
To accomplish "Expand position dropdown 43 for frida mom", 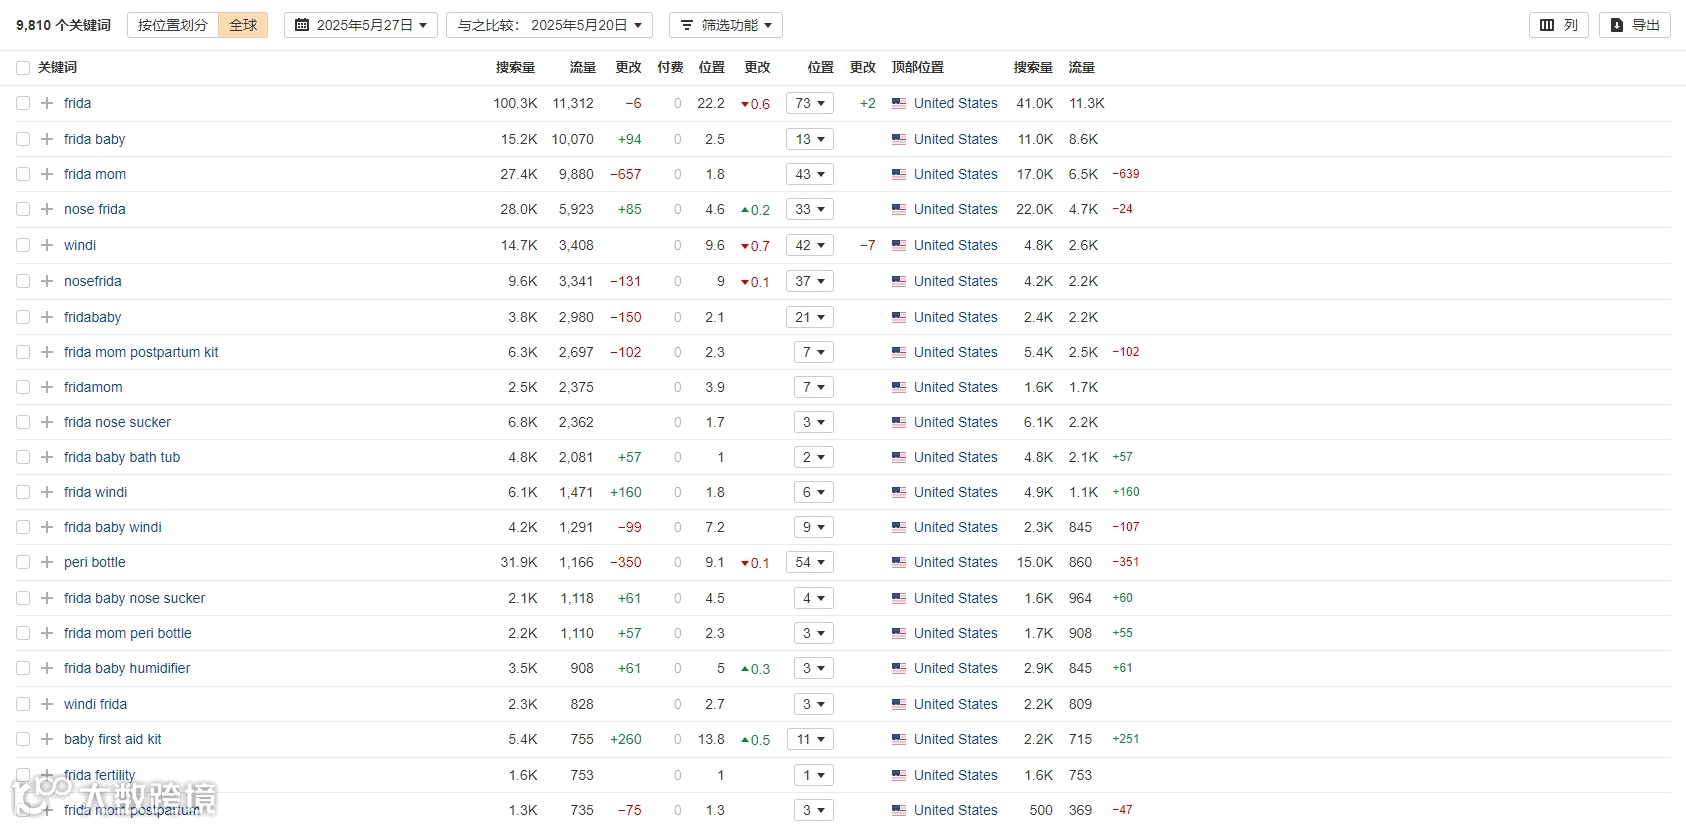I will [x=810, y=174].
